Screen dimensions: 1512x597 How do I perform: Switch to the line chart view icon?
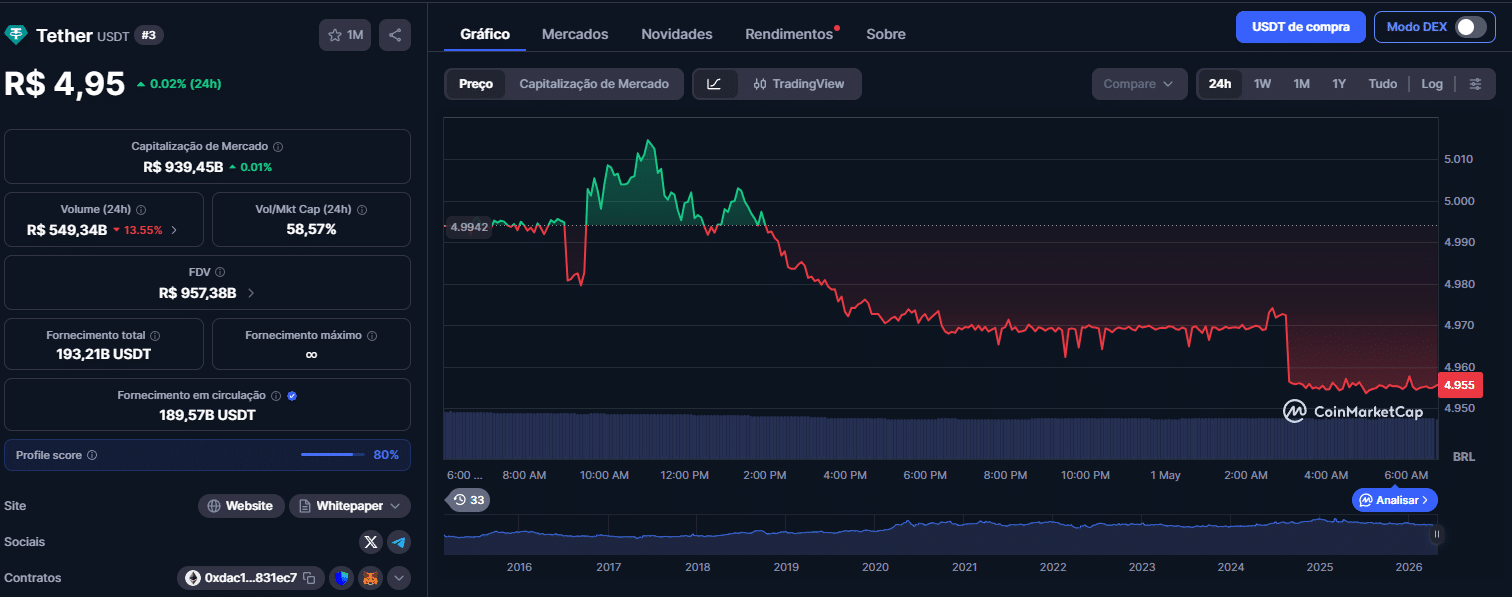[x=714, y=84]
